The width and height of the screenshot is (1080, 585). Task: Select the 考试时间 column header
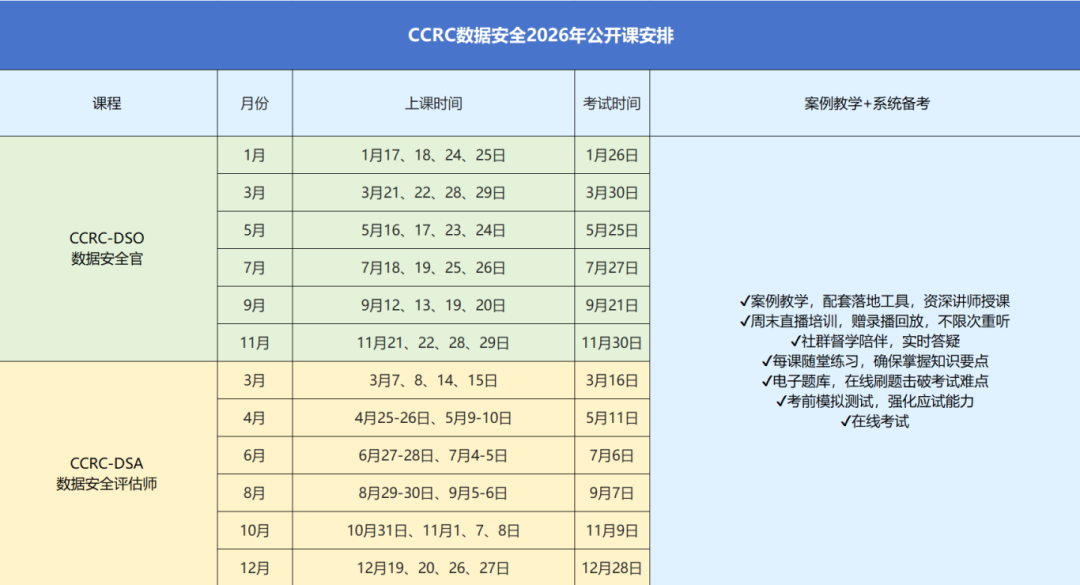point(612,103)
